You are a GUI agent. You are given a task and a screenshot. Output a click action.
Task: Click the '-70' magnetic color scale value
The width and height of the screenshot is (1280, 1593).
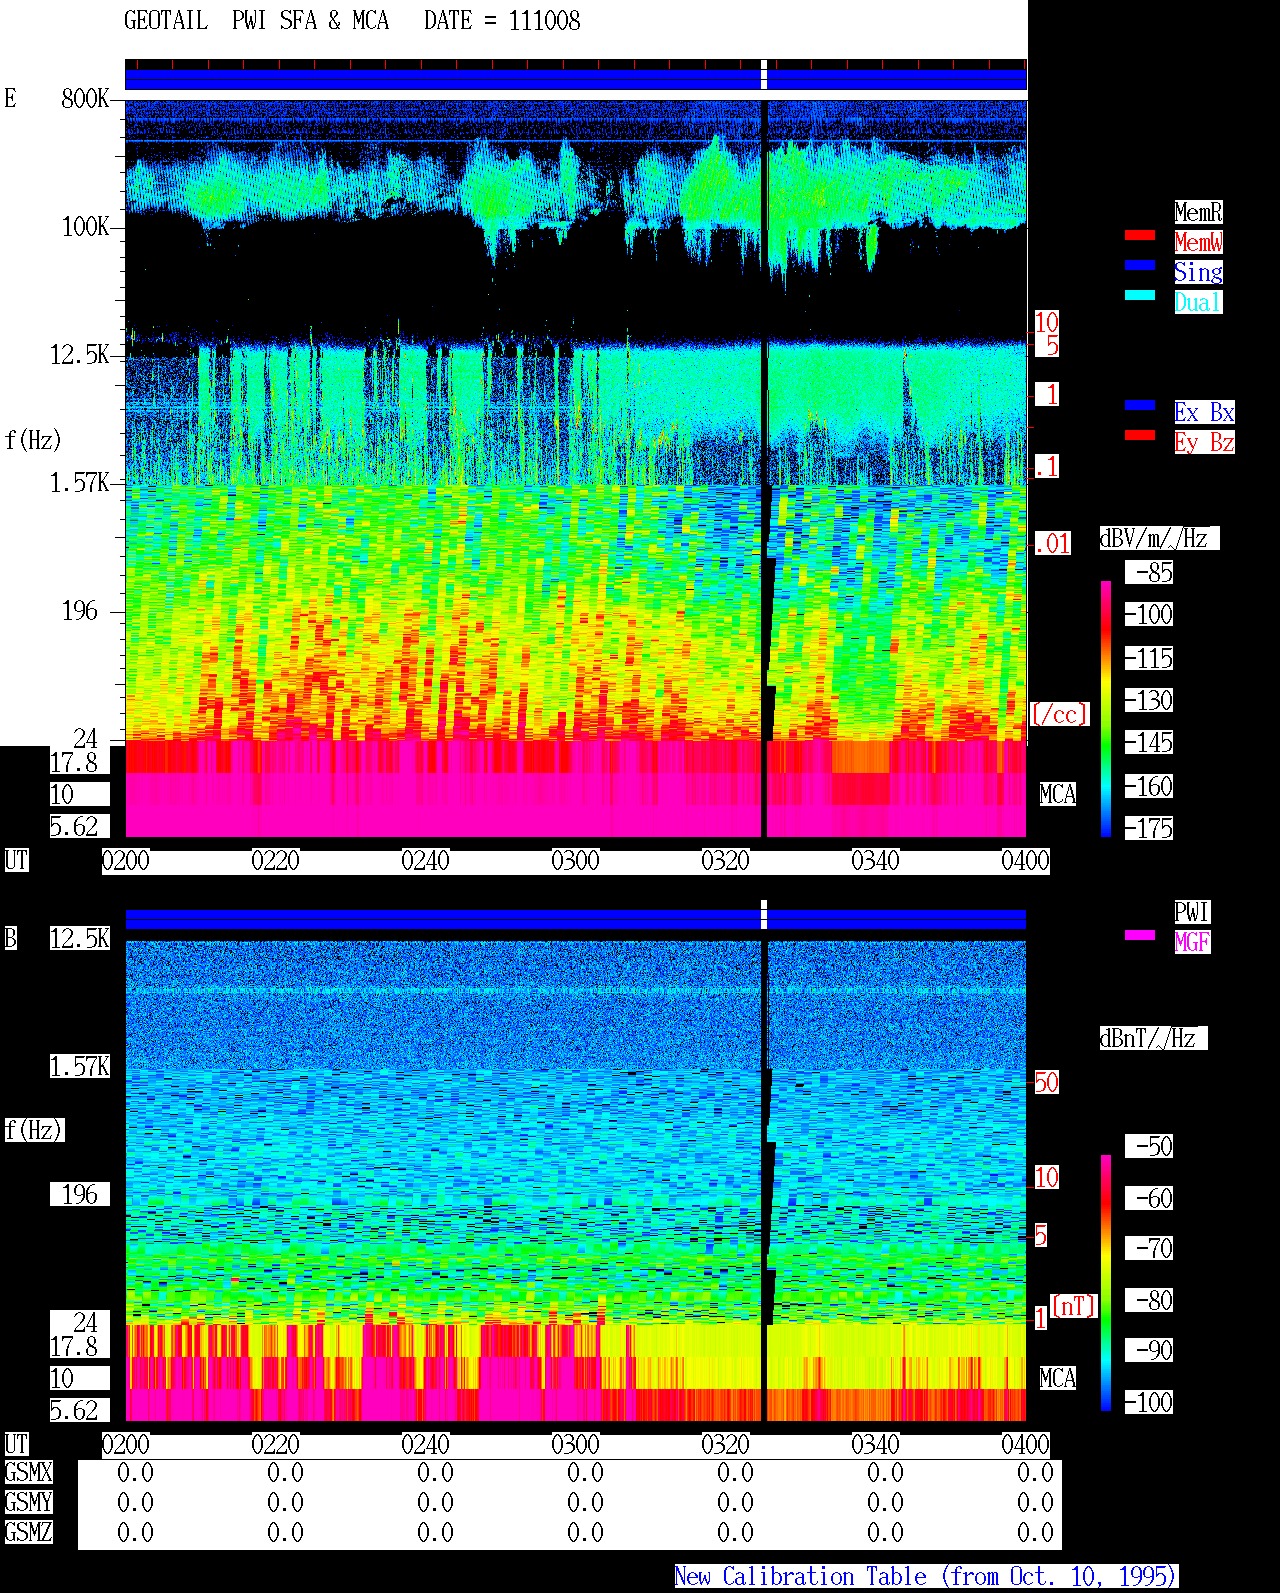click(x=1149, y=1248)
